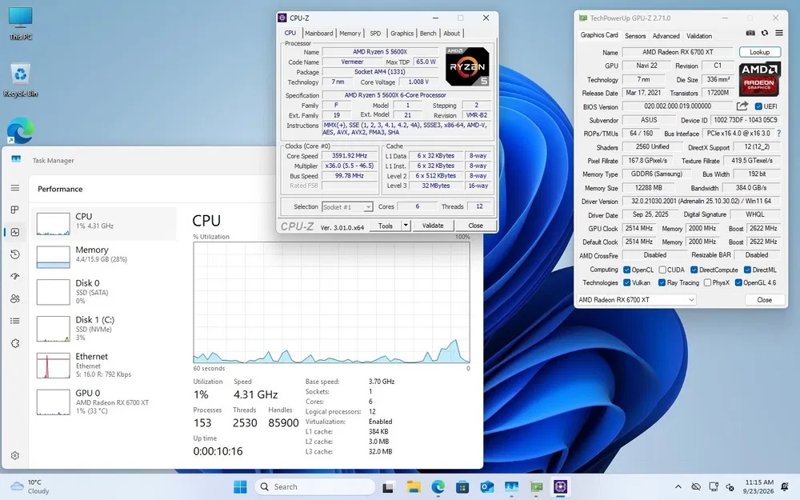Open Task View from taskbar
This screenshot has height=500, width=800.
click(388, 487)
